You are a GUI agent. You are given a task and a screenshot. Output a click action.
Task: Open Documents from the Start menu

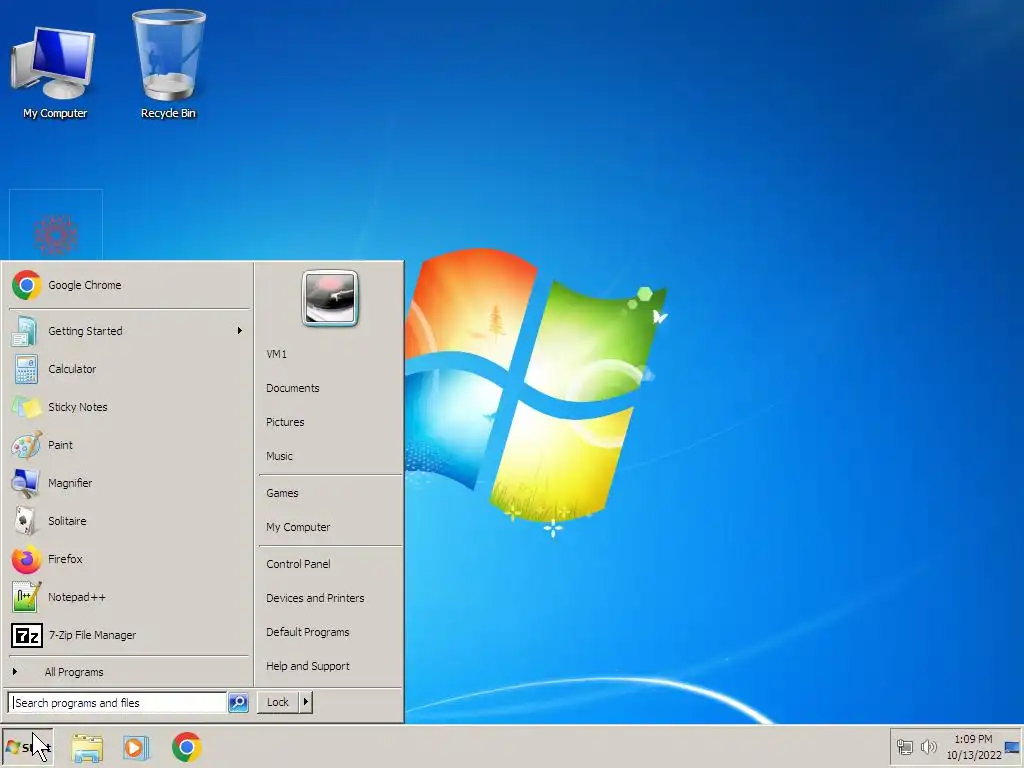point(330,388)
